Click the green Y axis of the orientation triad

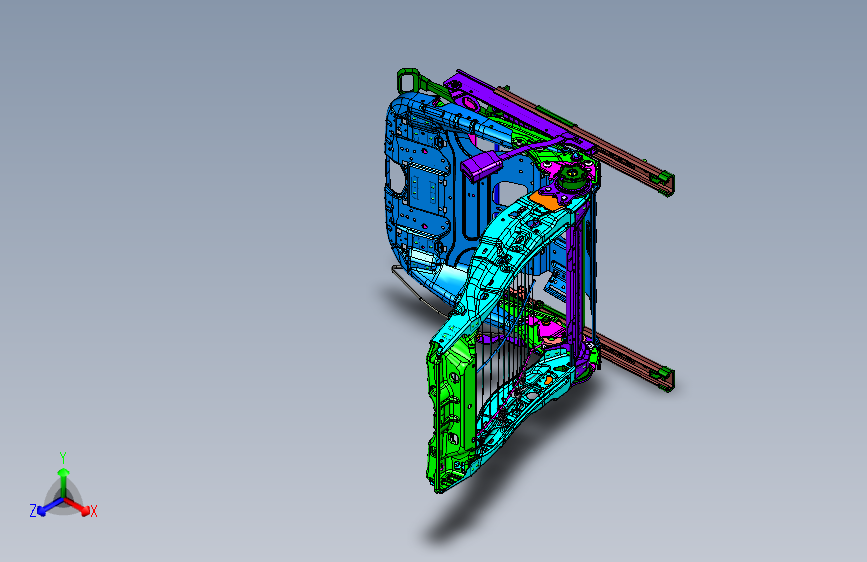pos(64,483)
